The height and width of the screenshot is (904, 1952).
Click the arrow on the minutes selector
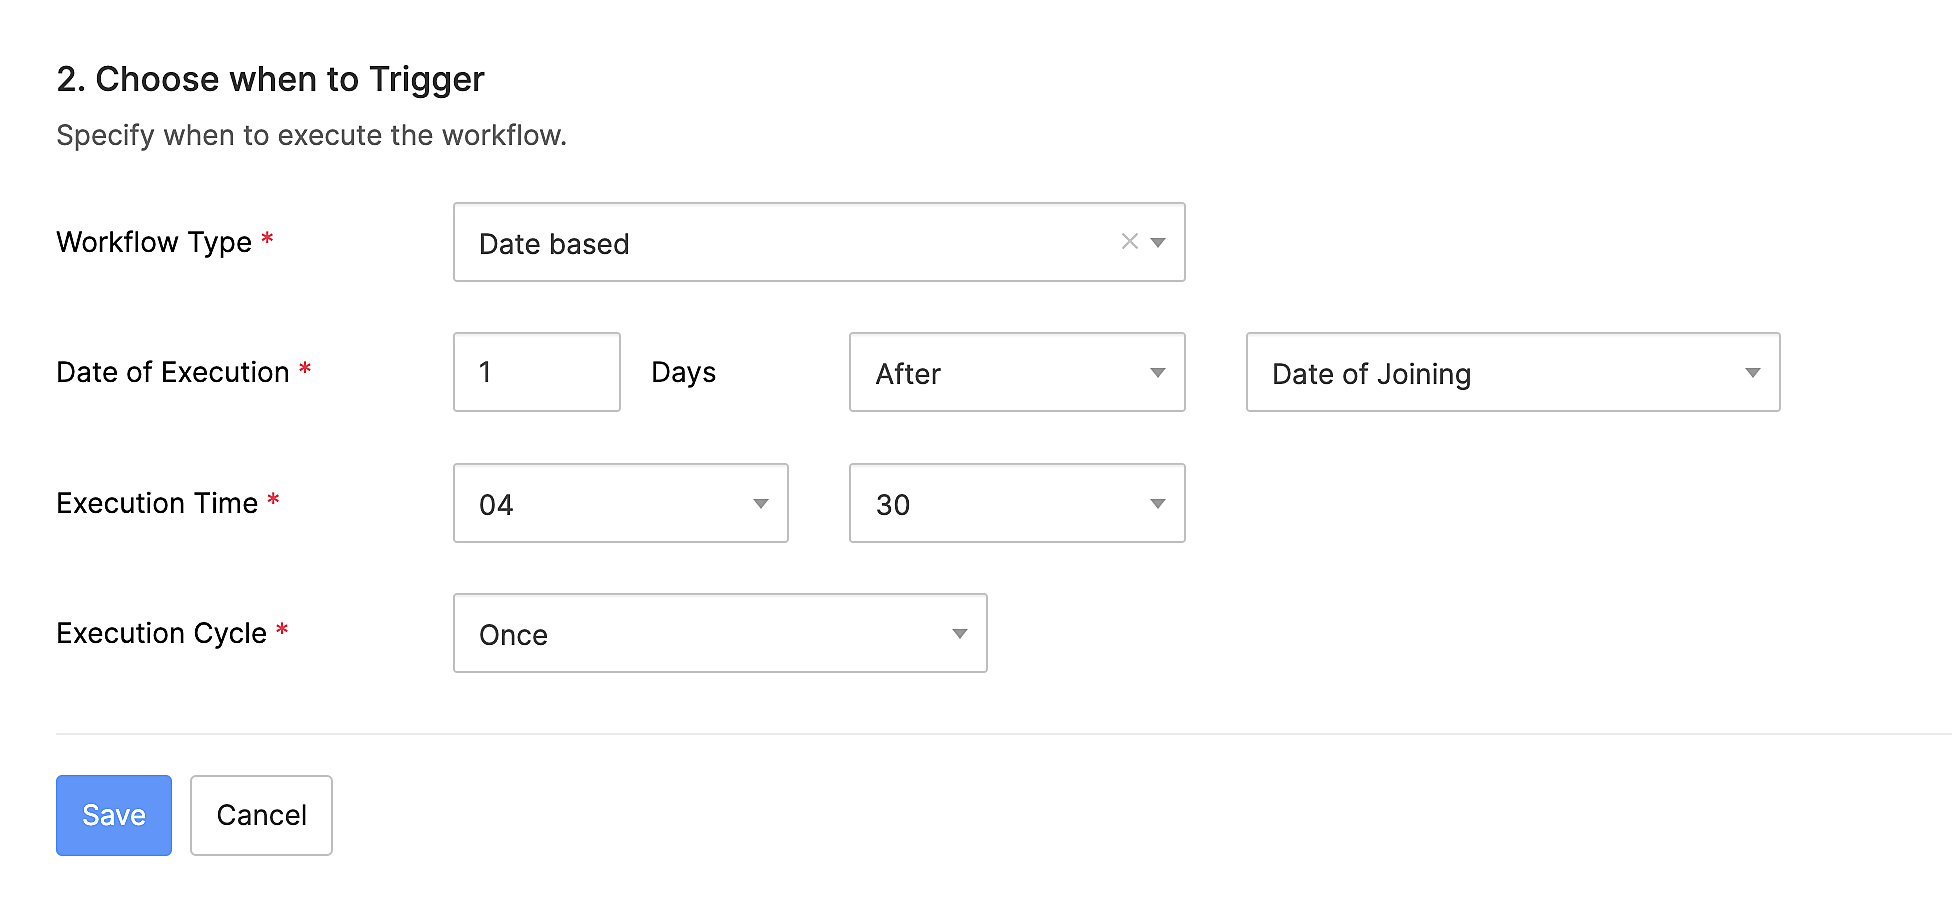pyautogui.click(x=1156, y=503)
